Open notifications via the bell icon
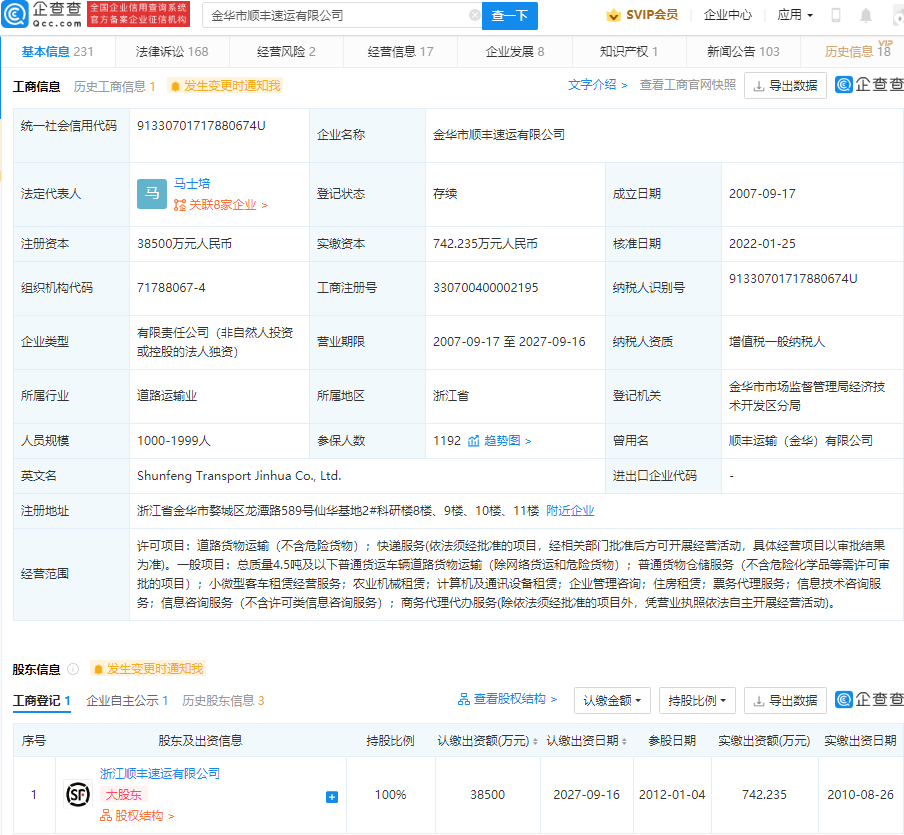Viewport: 904px width, 835px height. (866, 14)
